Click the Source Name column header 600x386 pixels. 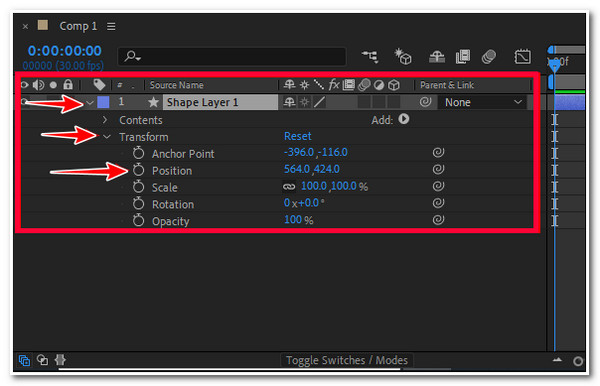coord(176,85)
